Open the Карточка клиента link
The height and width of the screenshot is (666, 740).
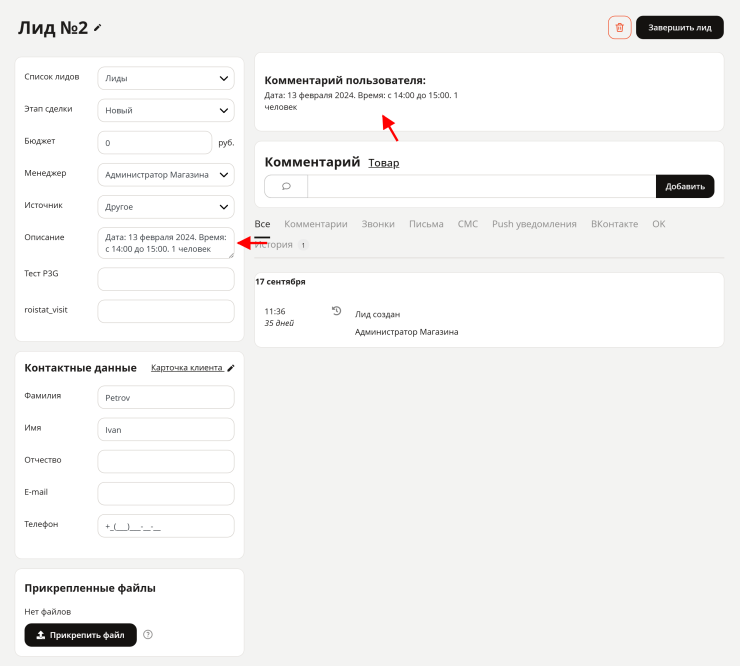187,368
